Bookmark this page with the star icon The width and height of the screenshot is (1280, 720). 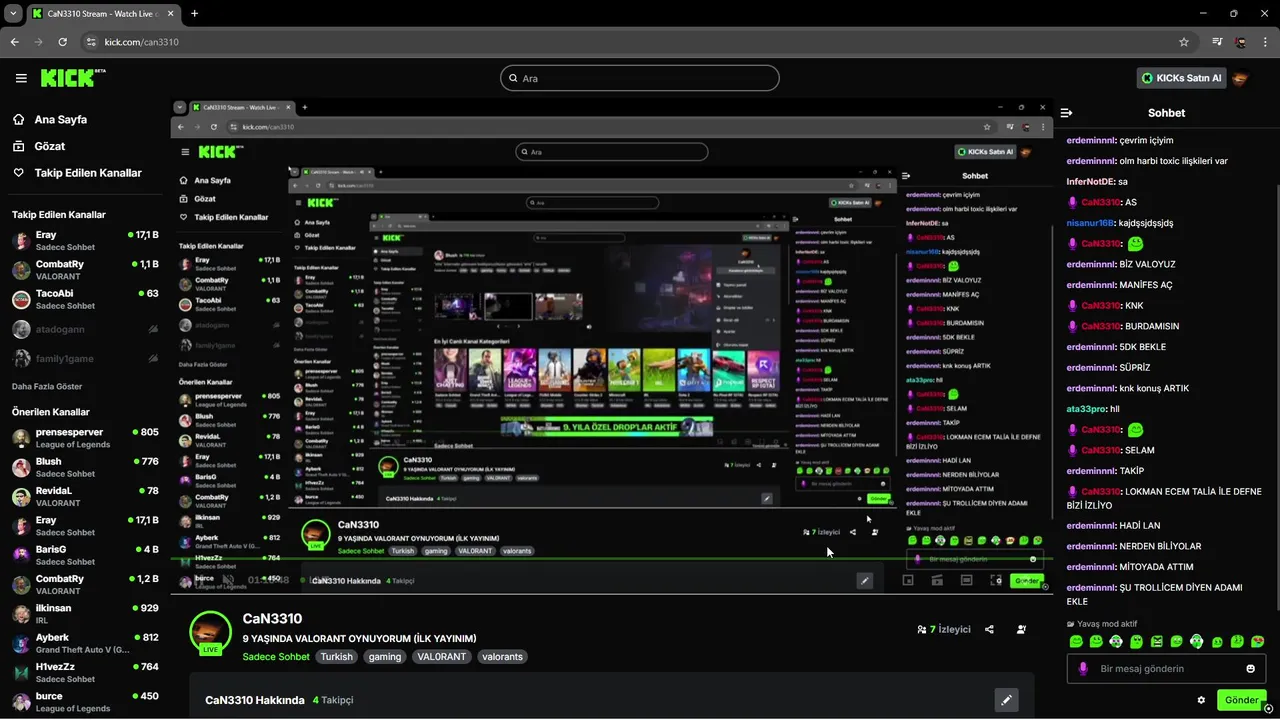click(1184, 42)
